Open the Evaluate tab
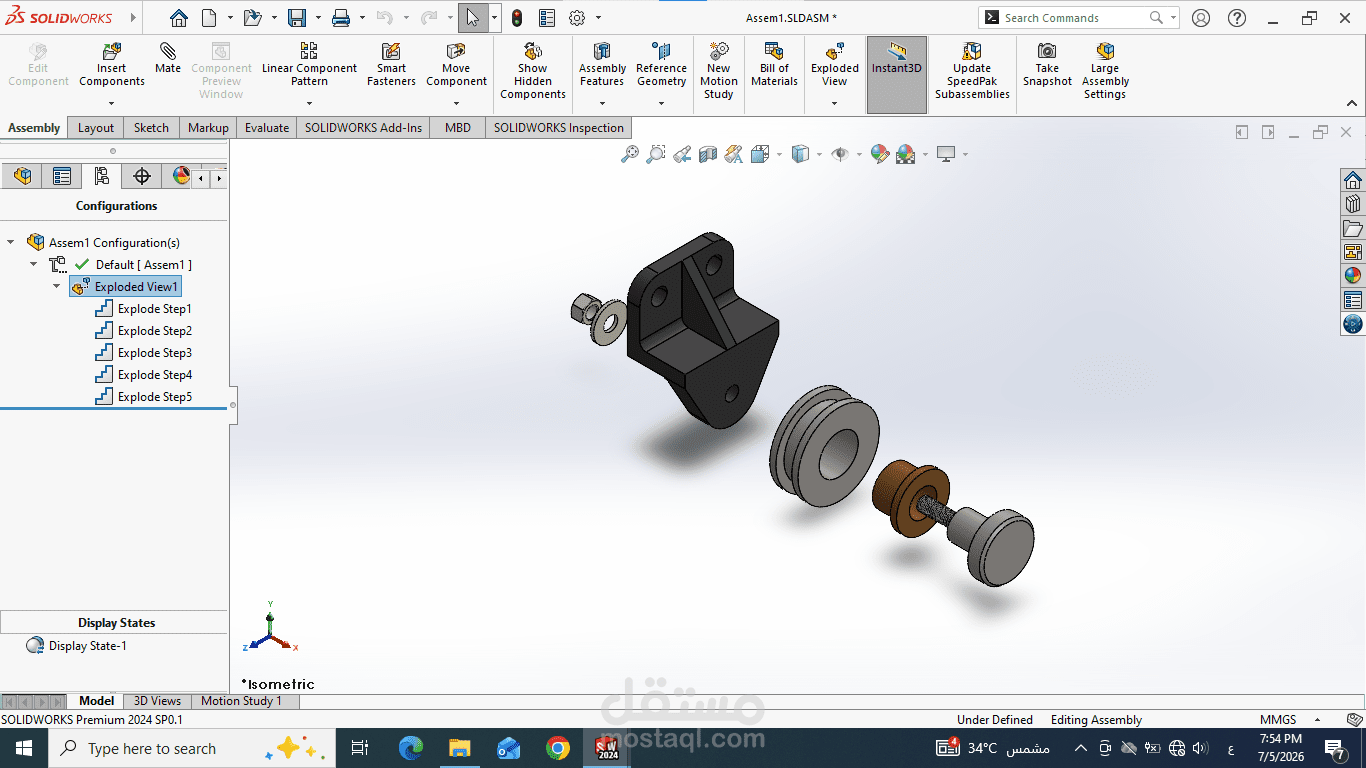Screen dimensions: 1366x768 [x=267, y=128]
